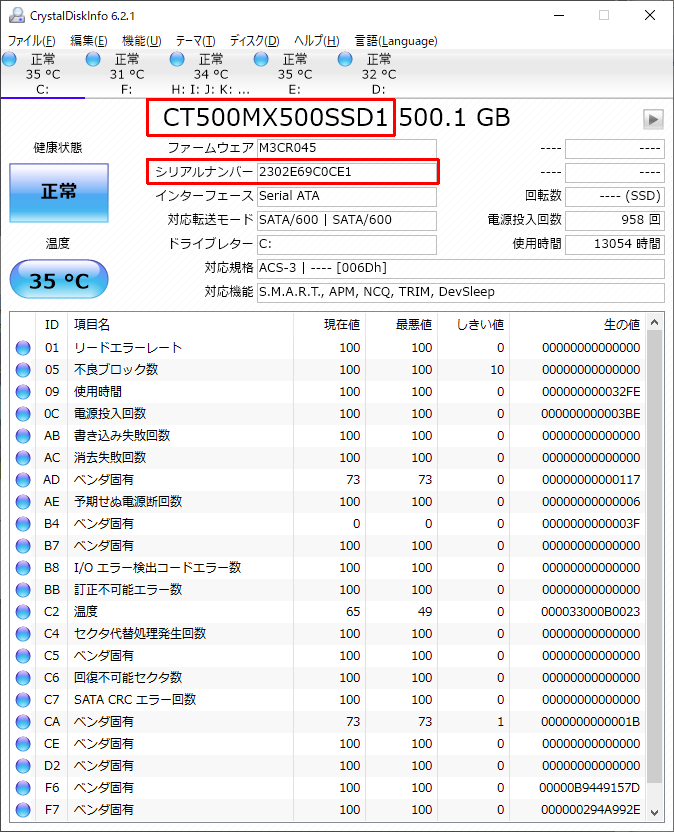Click status dot for AD ベンダ固有
This screenshot has width=674, height=832.
point(23,480)
